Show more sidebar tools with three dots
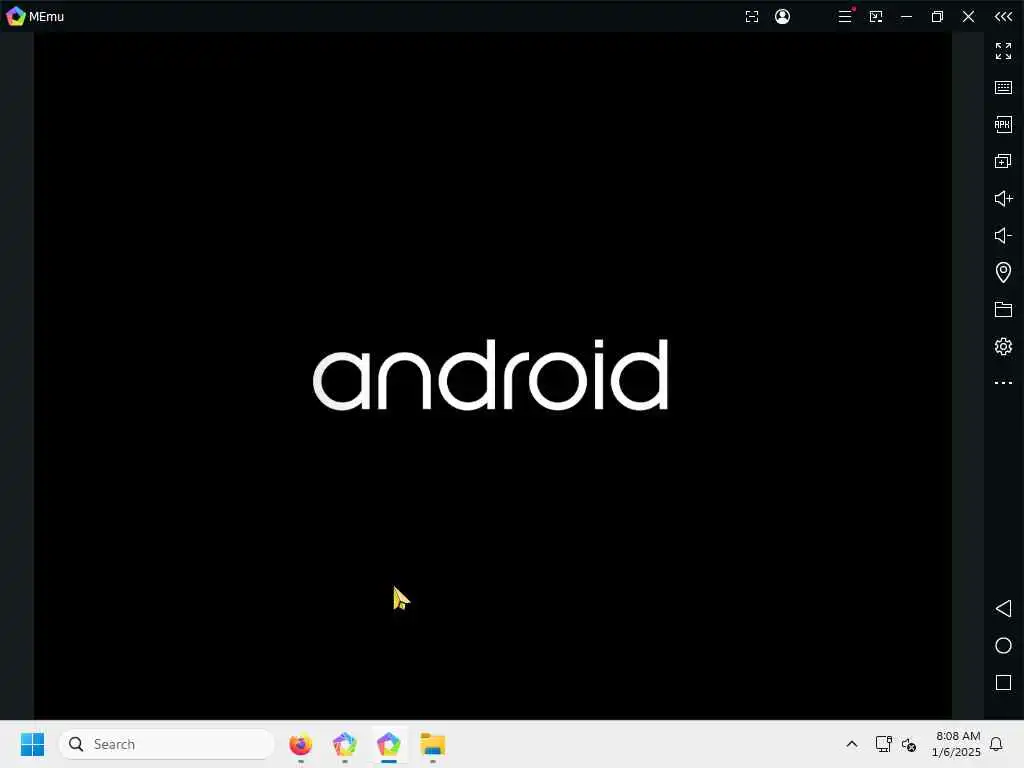Viewport: 1024px width, 768px height. pyautogui.click(x=1003, y=383)
